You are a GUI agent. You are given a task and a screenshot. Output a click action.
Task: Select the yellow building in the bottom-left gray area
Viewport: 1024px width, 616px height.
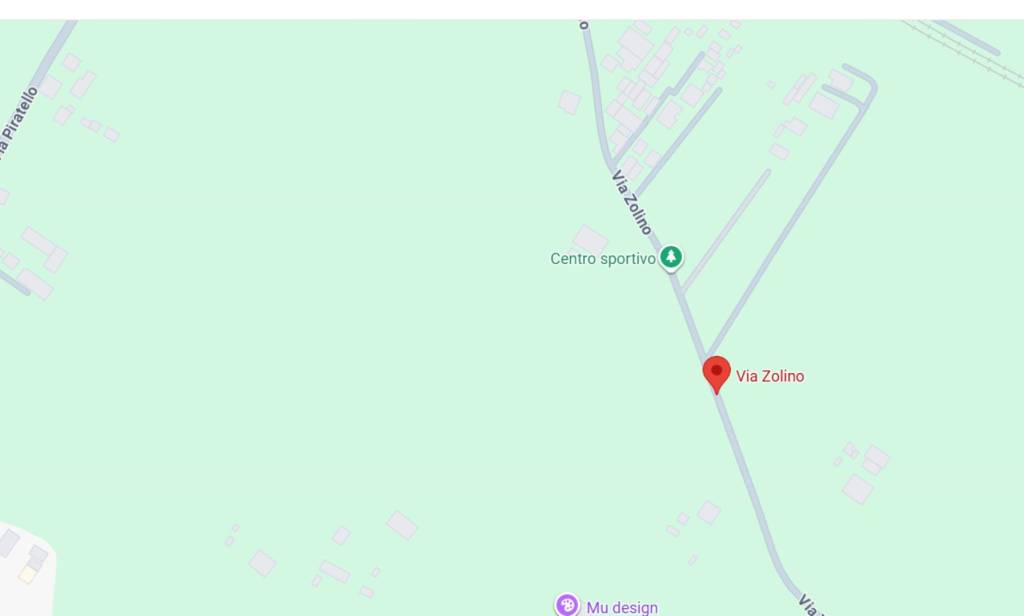tap(27, 575)
